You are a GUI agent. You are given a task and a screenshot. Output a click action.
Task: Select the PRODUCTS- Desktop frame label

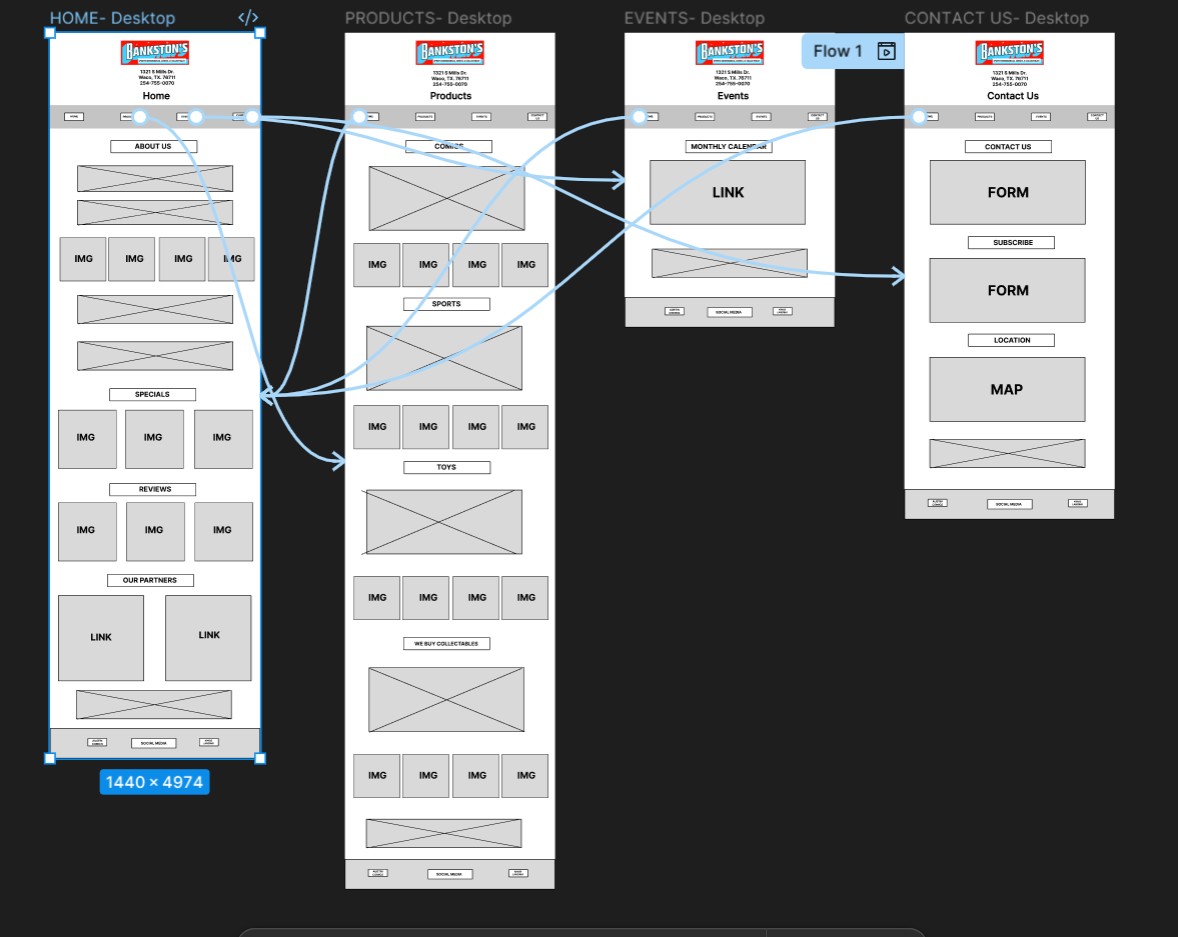(428, 18)
